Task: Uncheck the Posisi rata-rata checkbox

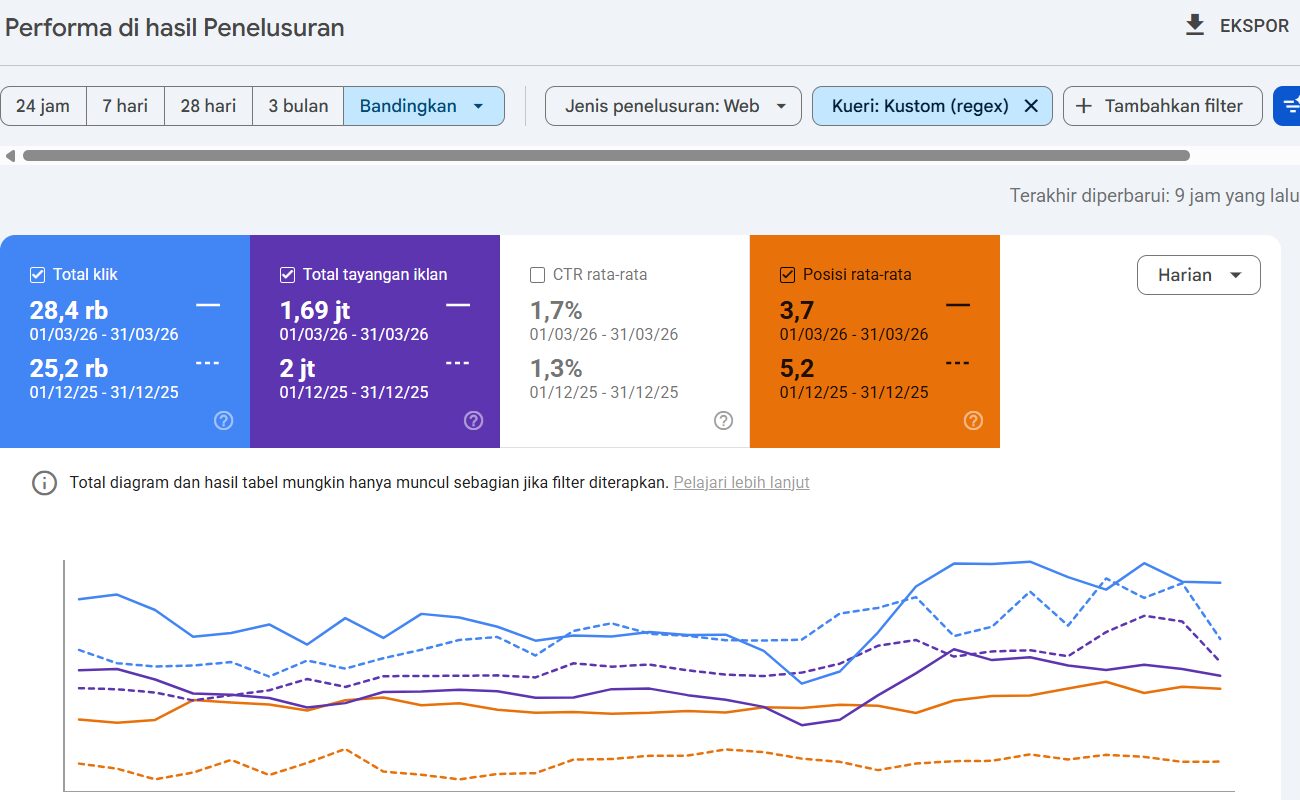Action: point(788,275)
